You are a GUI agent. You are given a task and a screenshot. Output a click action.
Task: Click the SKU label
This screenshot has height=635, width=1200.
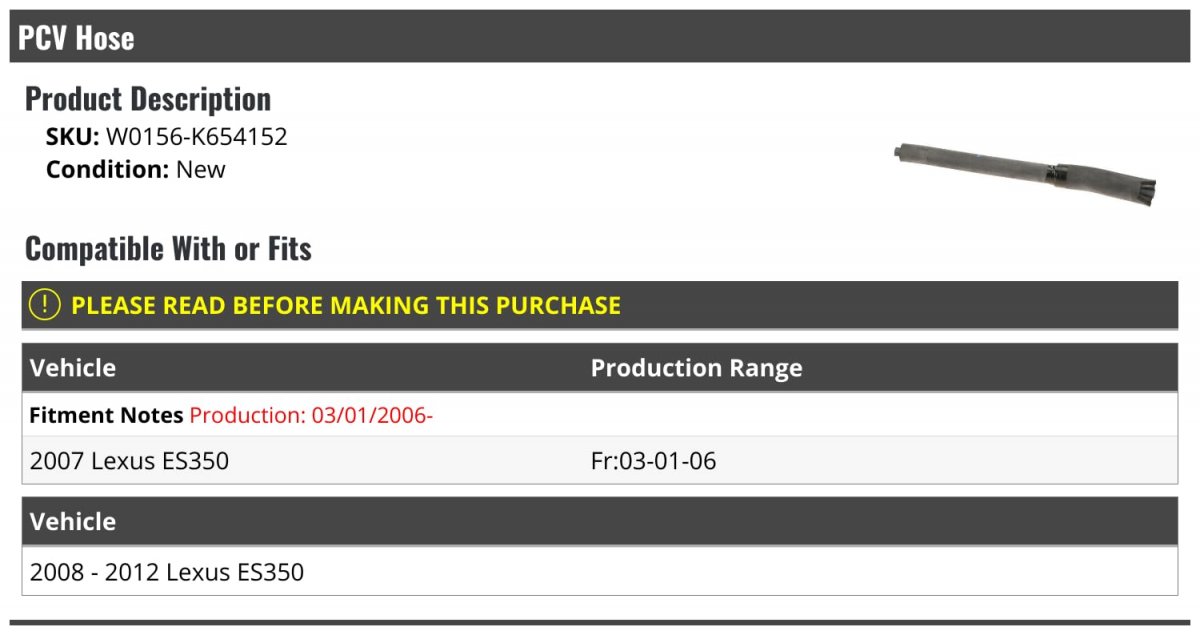click(73, 137)
